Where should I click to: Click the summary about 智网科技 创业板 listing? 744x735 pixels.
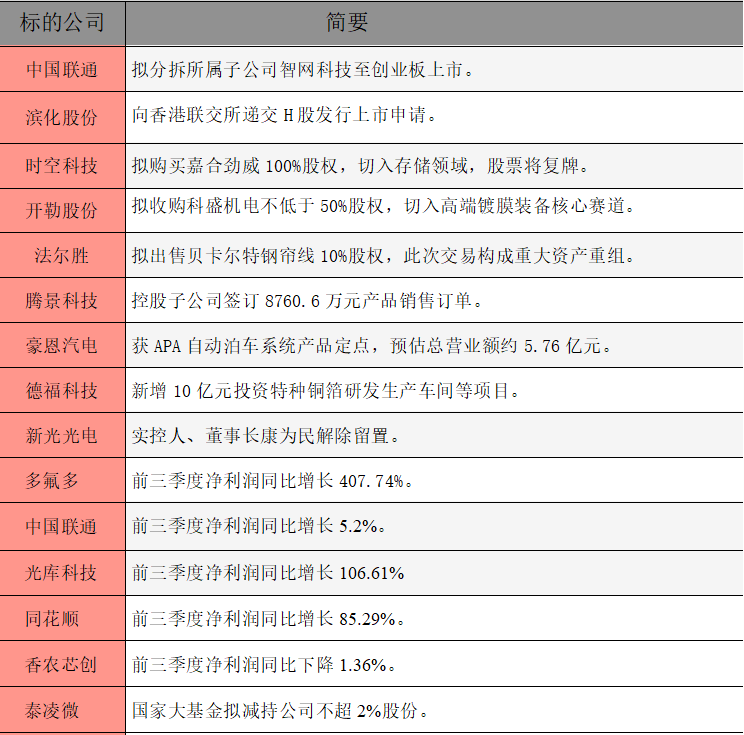pyautogui.click(x=302, y=70)
